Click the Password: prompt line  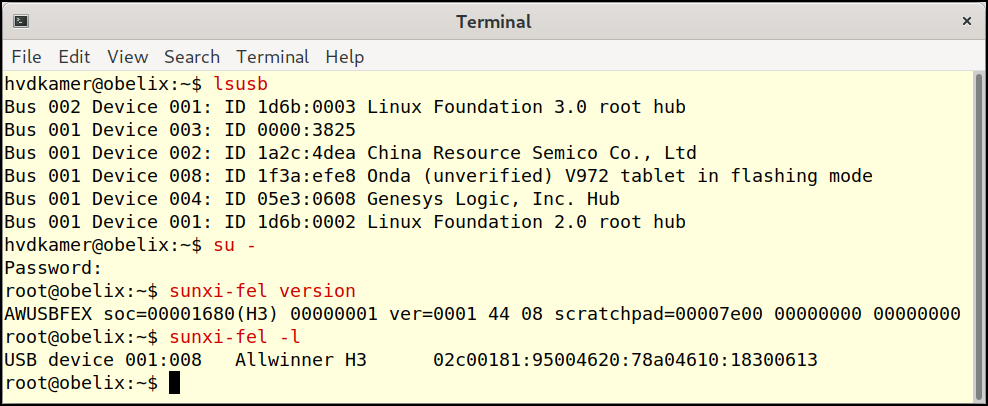[x=53, y=269]
